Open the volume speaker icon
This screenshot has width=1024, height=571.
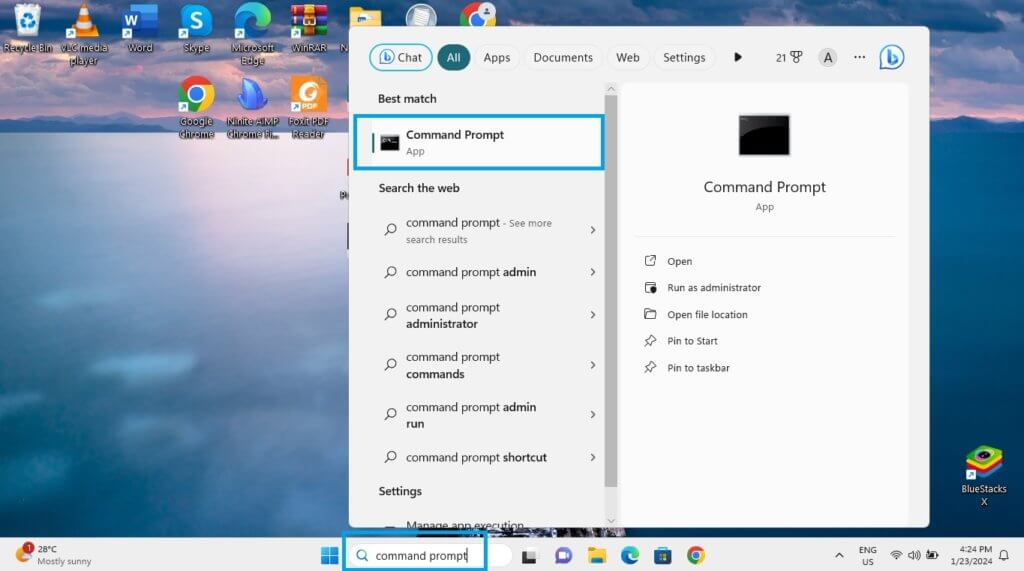pyautogui.click(x=914, y=555)
